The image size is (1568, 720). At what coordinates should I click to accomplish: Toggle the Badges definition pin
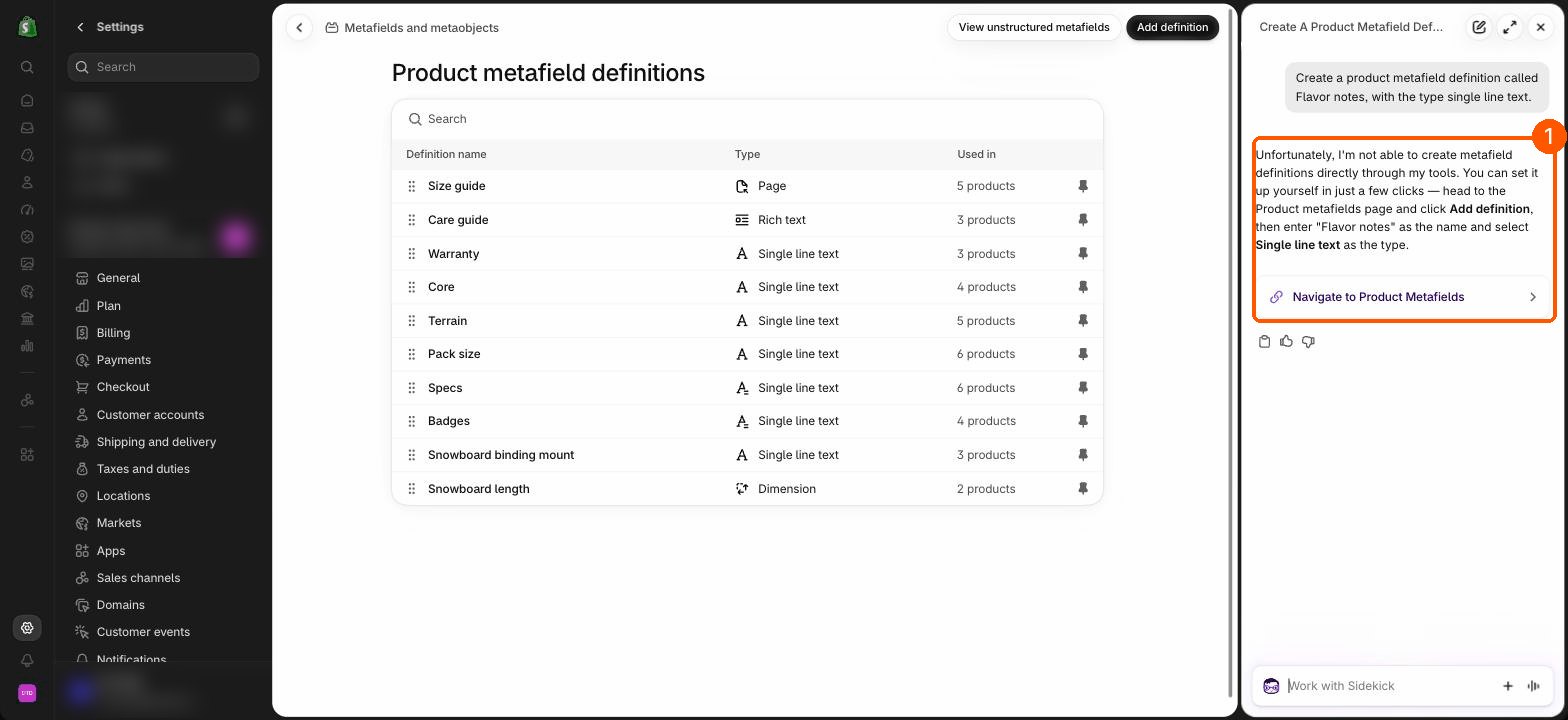(1083, 421)
